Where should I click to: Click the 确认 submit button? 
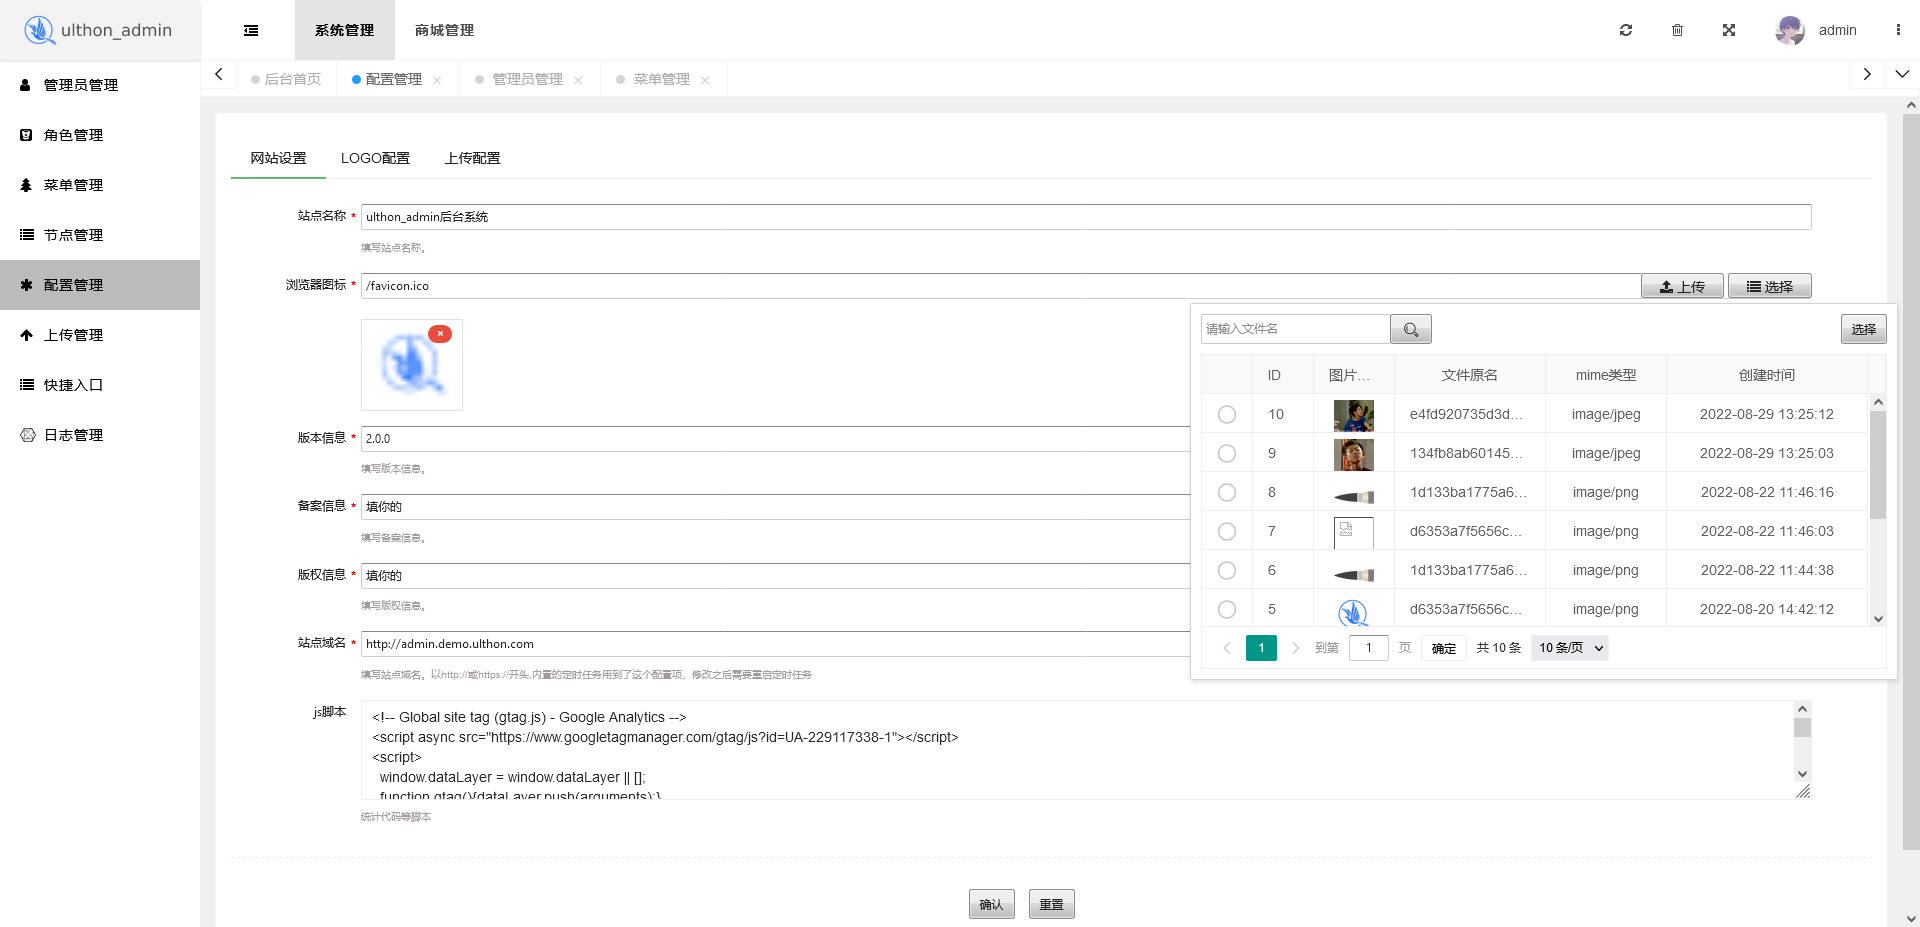992,904
